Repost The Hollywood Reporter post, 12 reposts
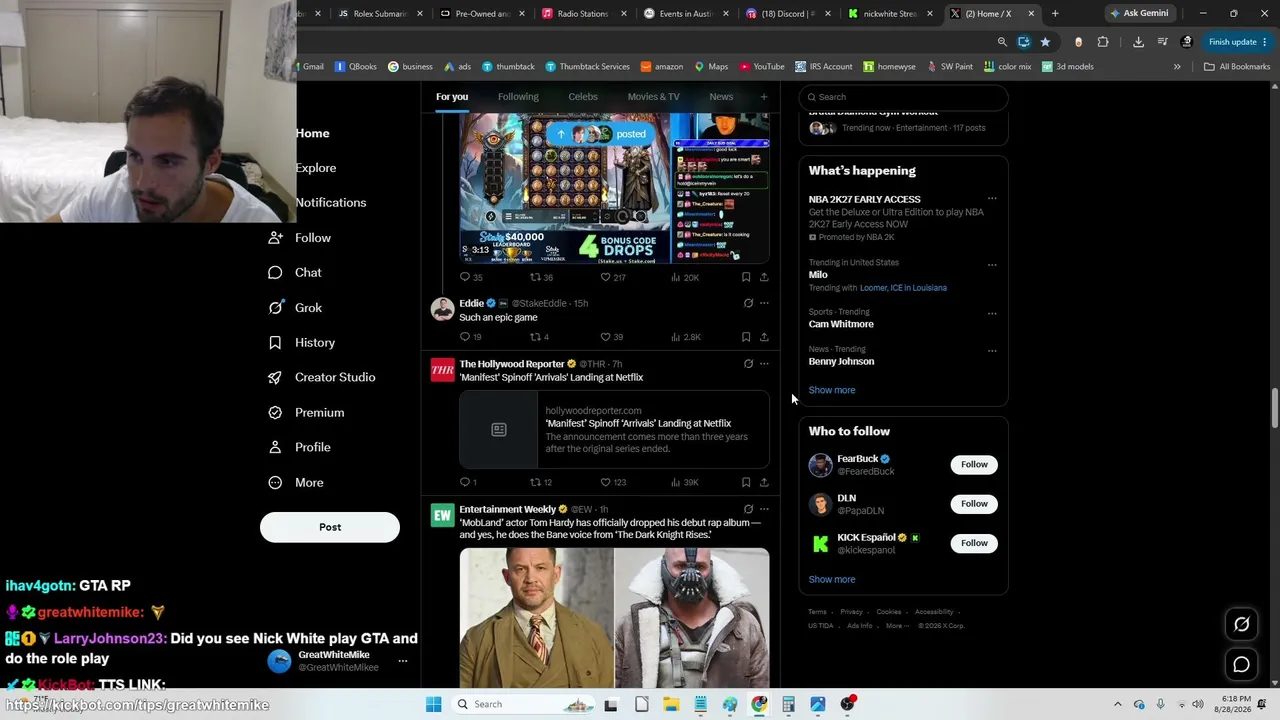1280x720 pixels. pyautogui.click(x=540, y=482)
